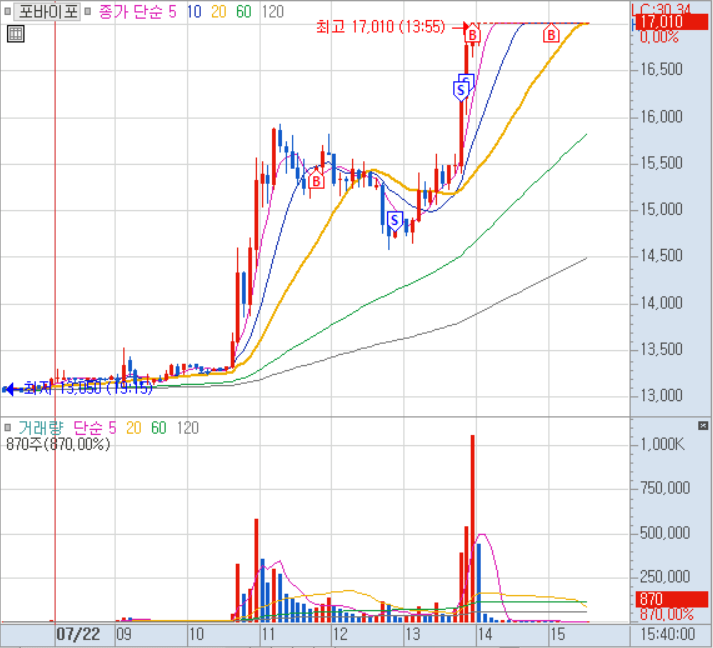Select the 07/22 date on time axis

point(78,635)
